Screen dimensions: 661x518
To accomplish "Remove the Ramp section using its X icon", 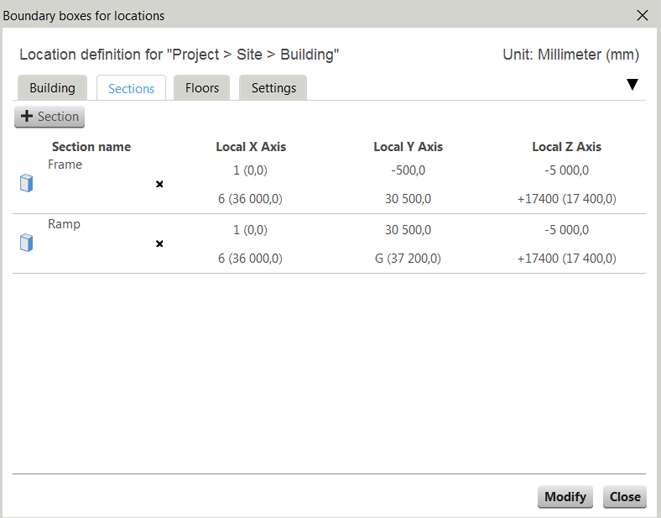I will coord(159,244).
